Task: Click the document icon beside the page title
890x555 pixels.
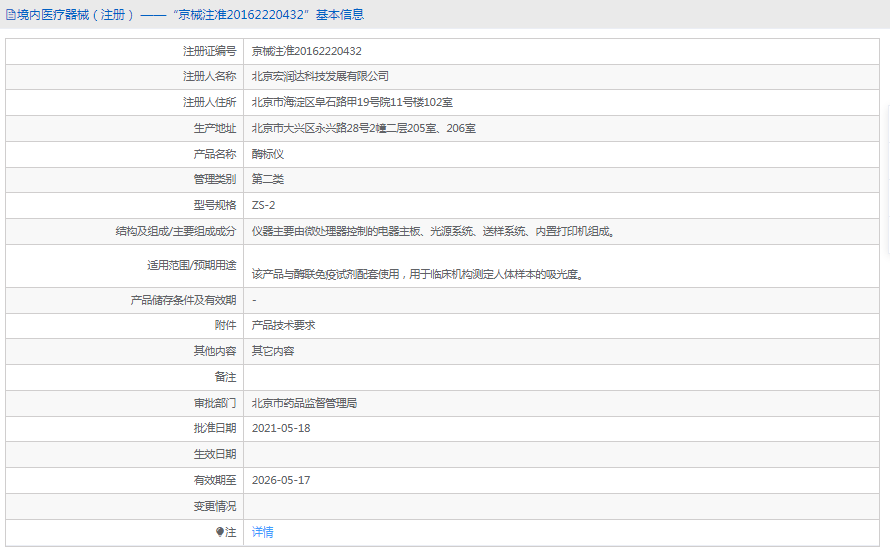Action: click(x=10, y=15)
